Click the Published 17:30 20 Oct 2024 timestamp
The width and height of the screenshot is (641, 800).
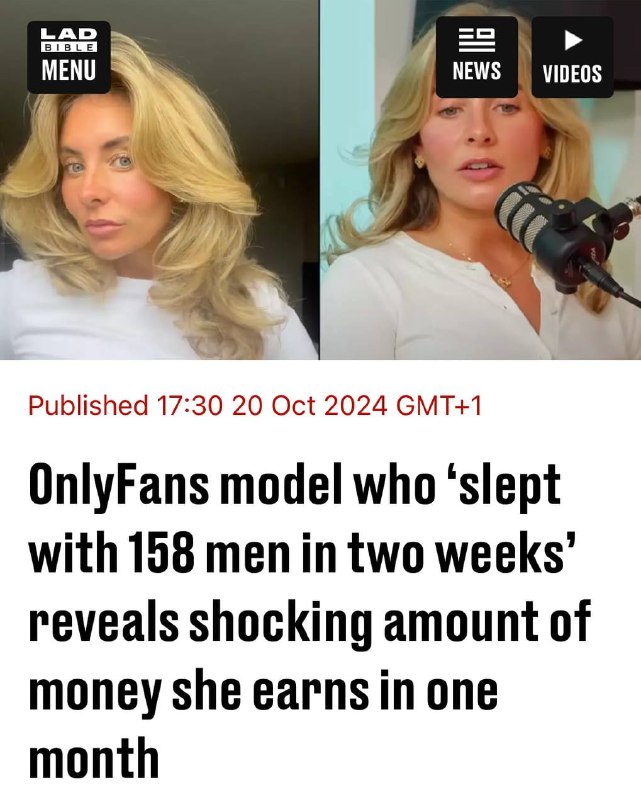[x=255, y=406]
